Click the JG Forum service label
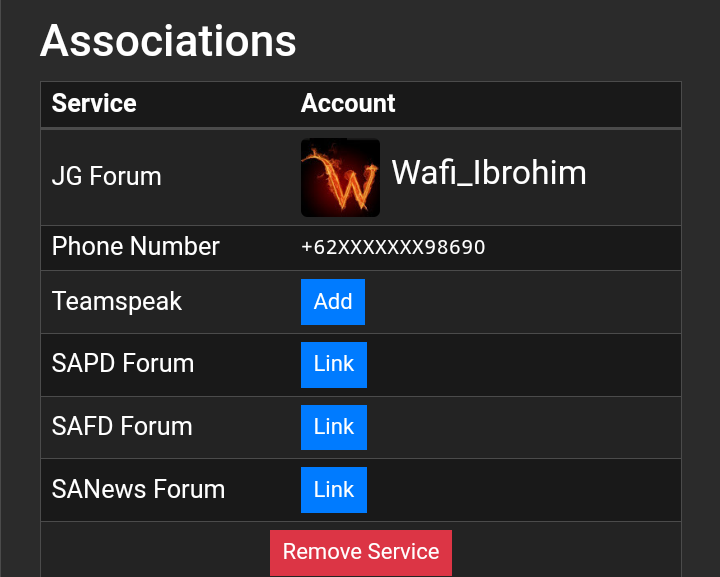This screenshot has height=577, width=720. coord(107,176)
